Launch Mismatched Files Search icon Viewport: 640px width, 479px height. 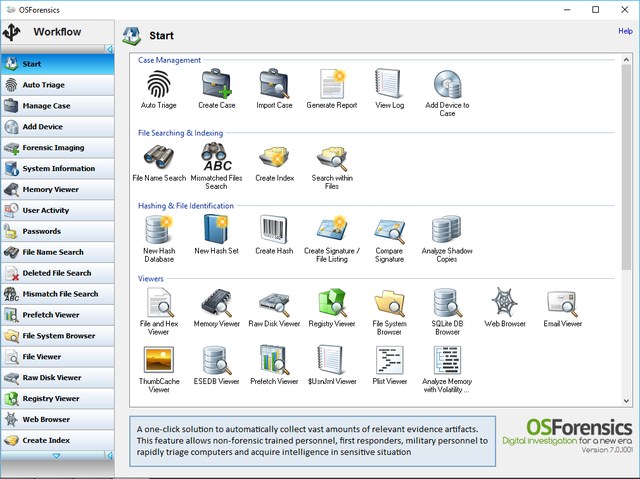coord(216,157)
